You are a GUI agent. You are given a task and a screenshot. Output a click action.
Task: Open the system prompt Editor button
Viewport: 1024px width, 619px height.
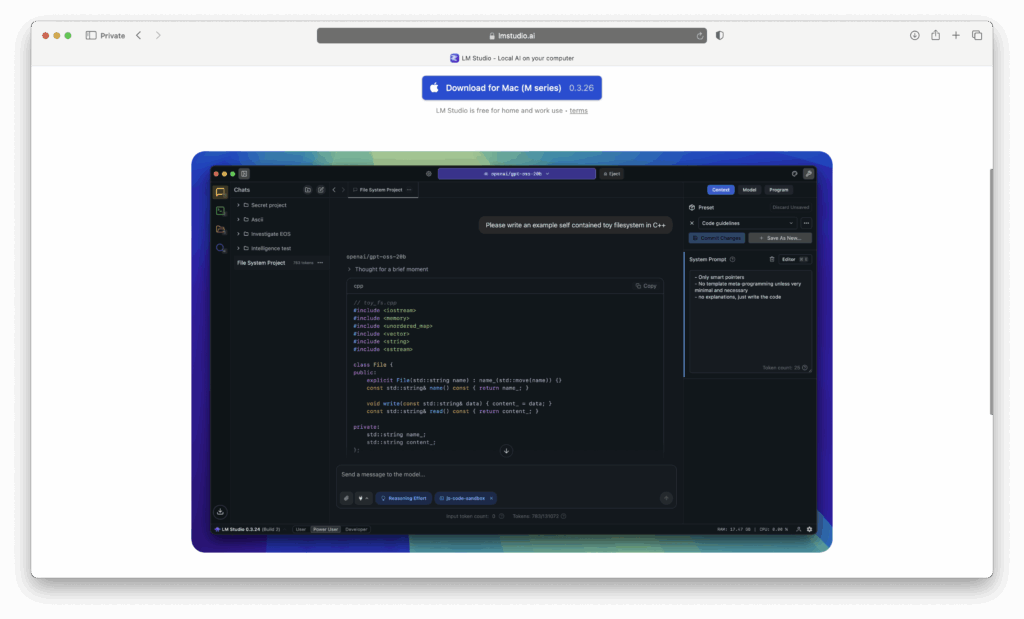pos(795,259)
